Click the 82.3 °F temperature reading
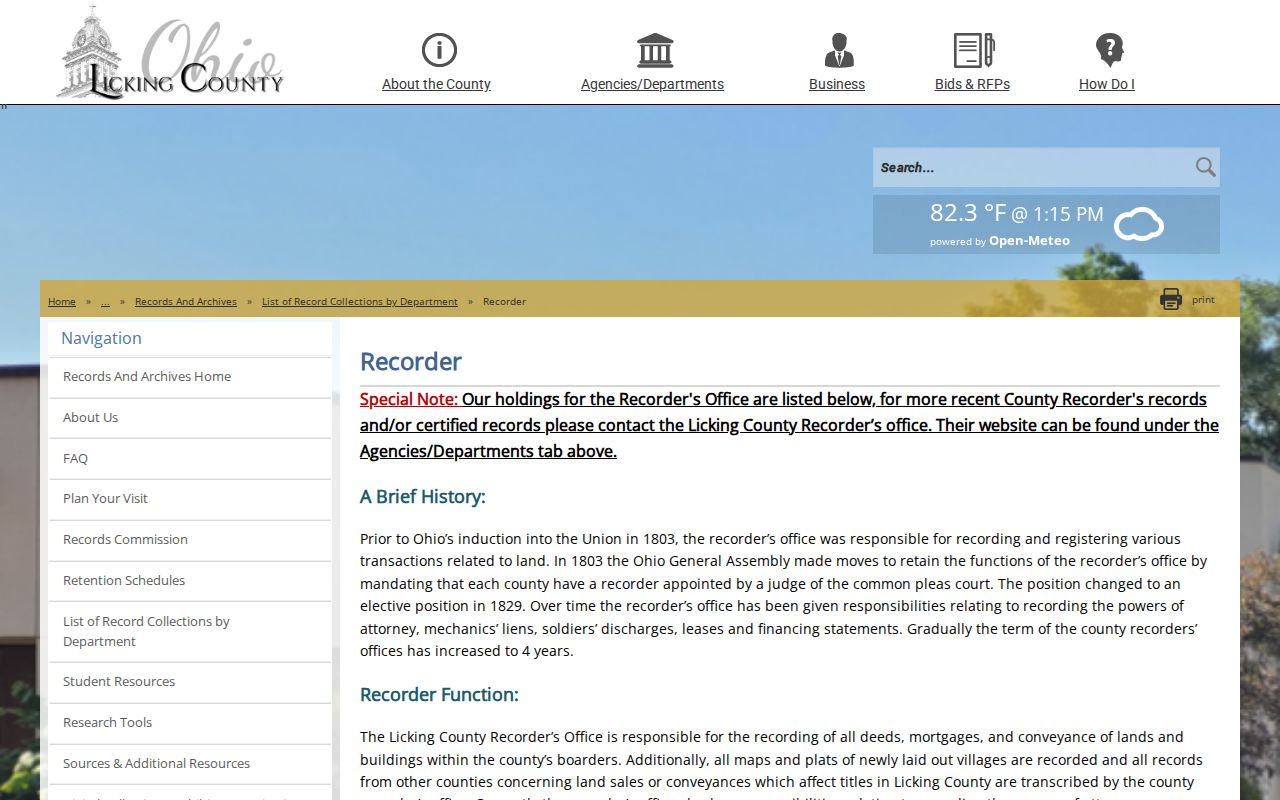This screenshot has width=1280, height=800. tap(968, 213)
